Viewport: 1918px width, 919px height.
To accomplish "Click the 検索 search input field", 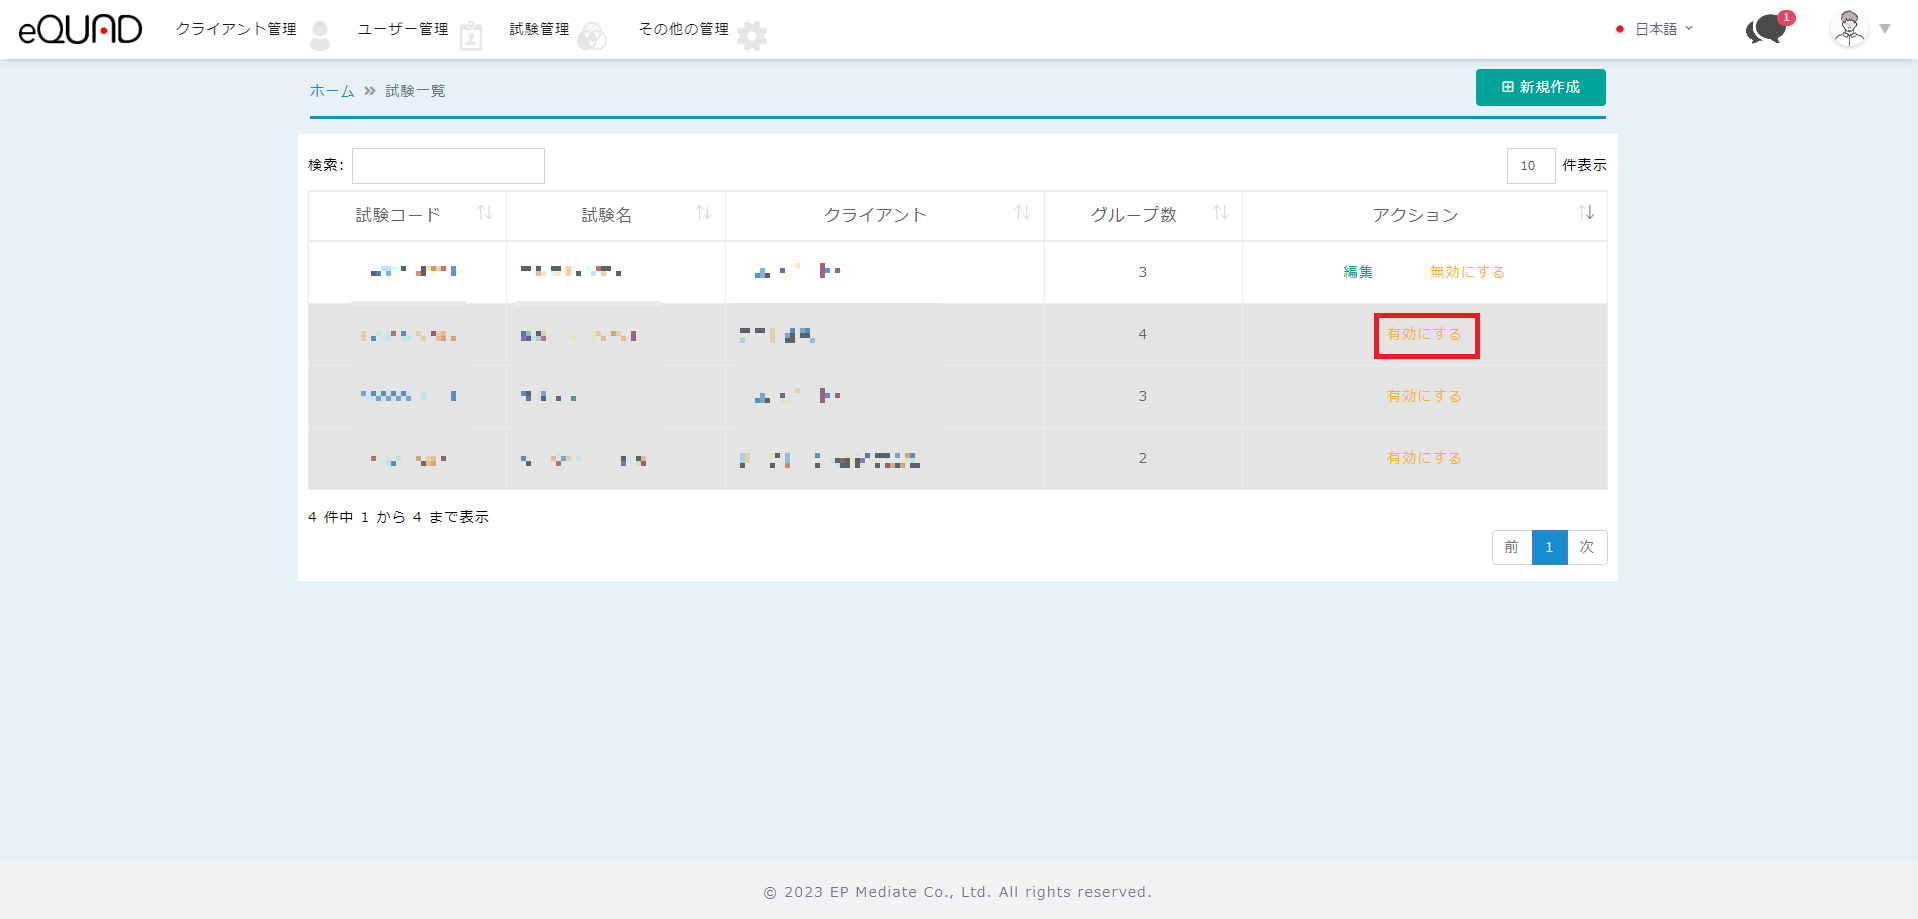I will [x=448, y=166].
